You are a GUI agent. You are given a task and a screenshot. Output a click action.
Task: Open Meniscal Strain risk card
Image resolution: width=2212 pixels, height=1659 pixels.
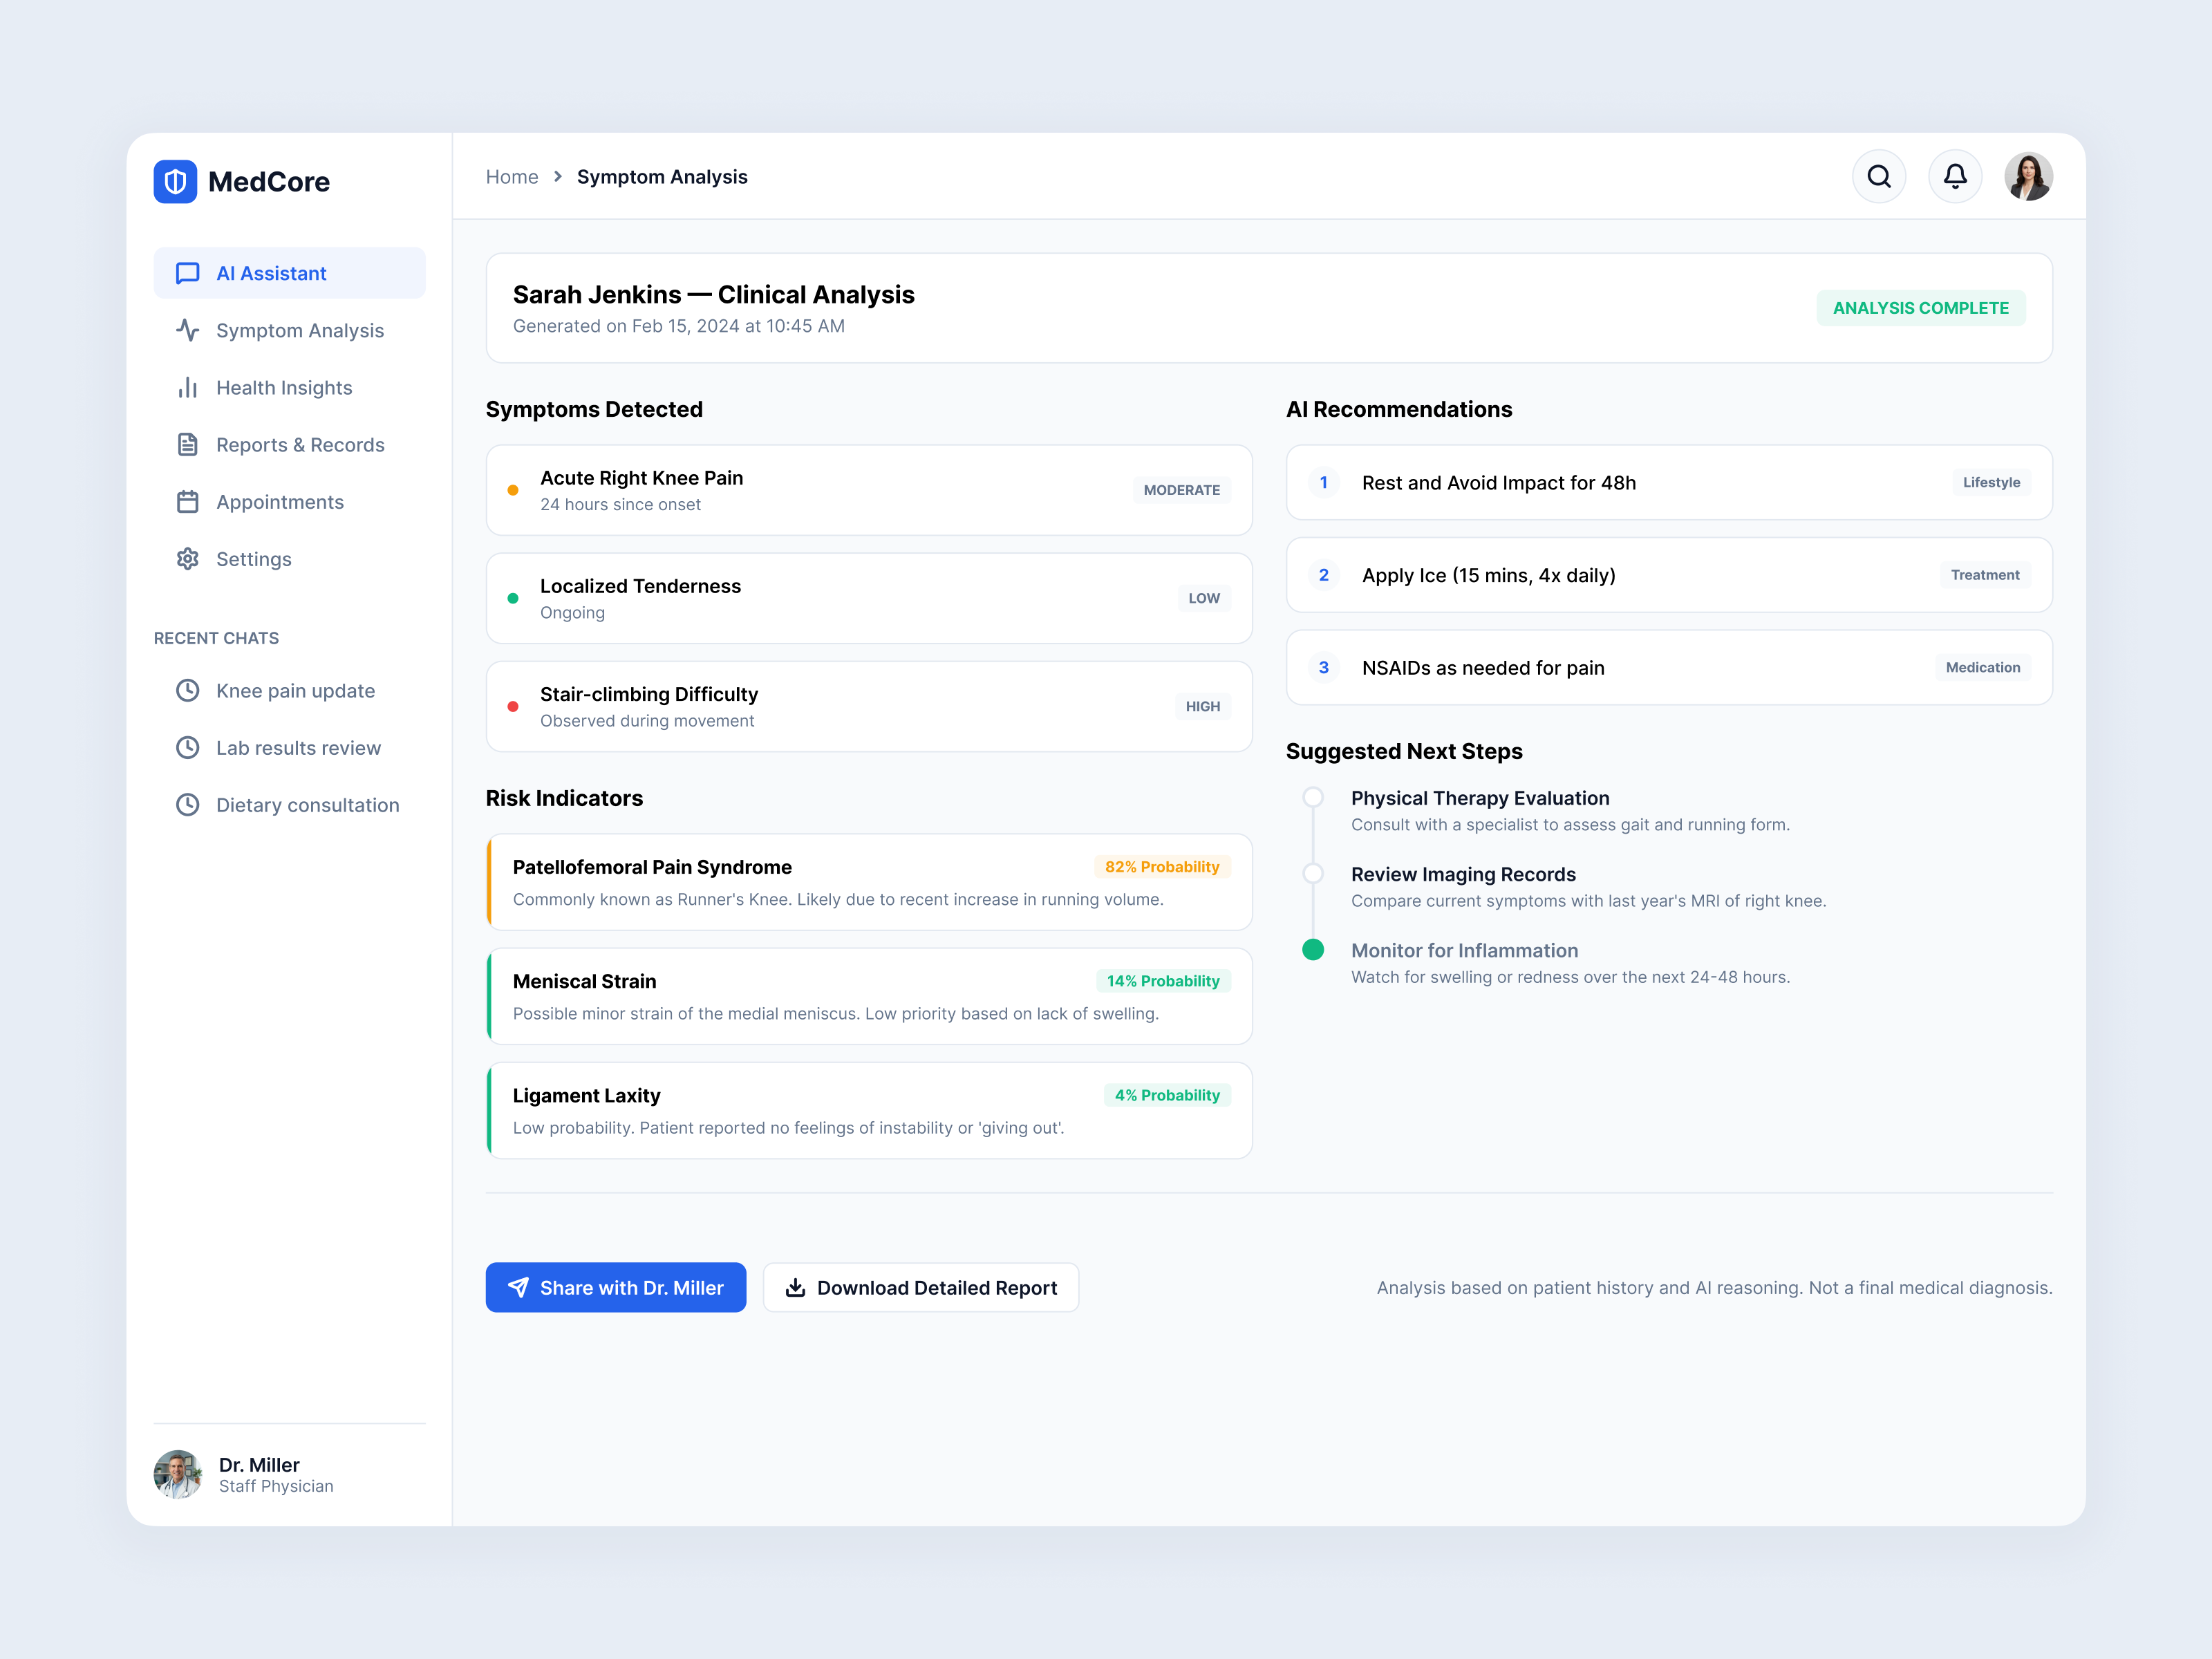[869, 996]
